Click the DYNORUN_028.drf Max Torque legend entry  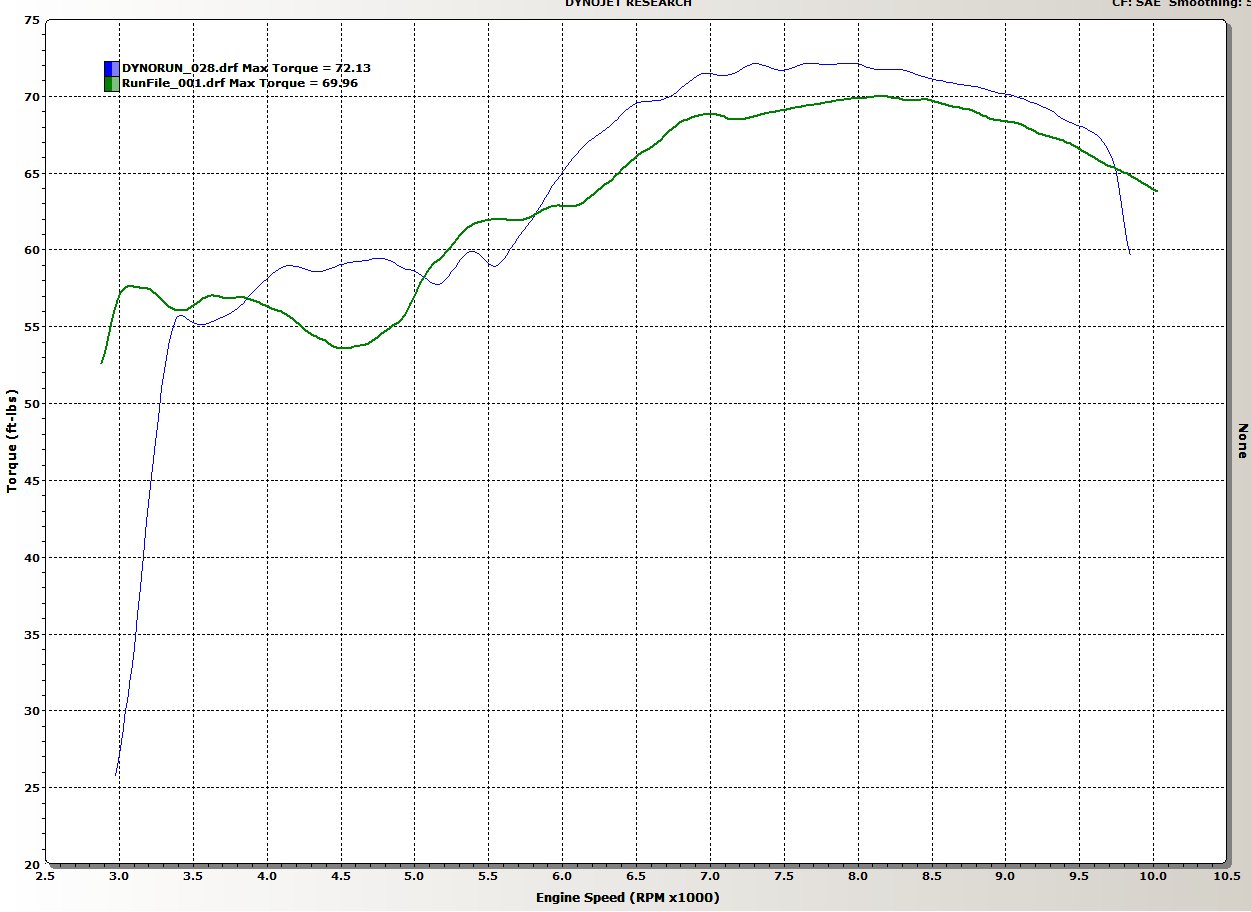click(240, 67)
